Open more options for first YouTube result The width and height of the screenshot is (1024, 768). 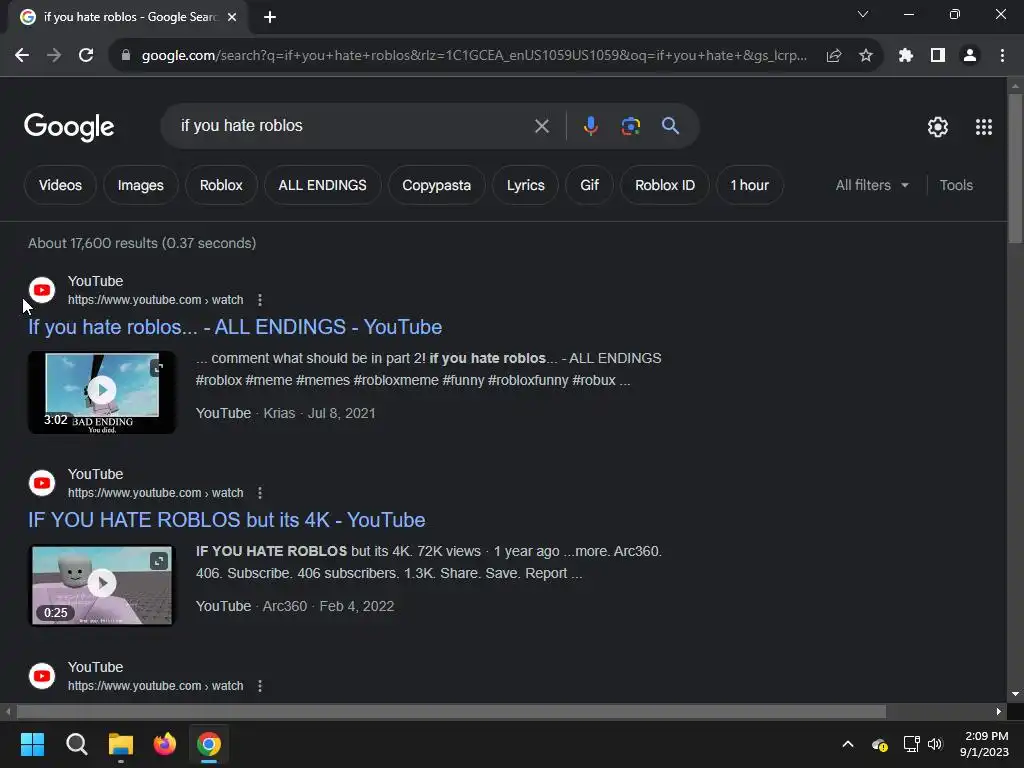[260, 300]
